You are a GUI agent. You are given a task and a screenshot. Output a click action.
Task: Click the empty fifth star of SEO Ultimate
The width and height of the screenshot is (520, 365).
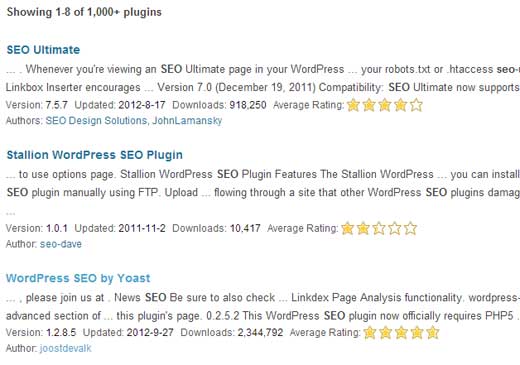[x=416, y=106]
